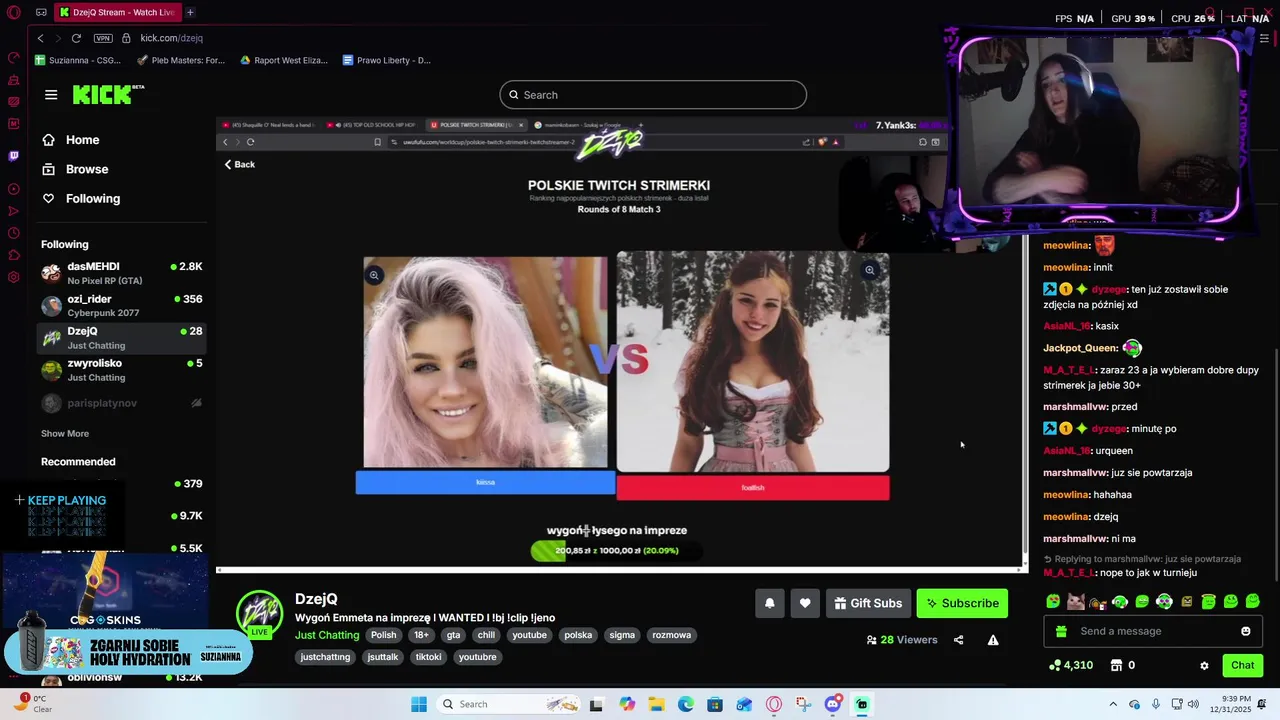1280x720 pixels.
Task: Open chat settings gear
Action: [x=1204, y=666]
